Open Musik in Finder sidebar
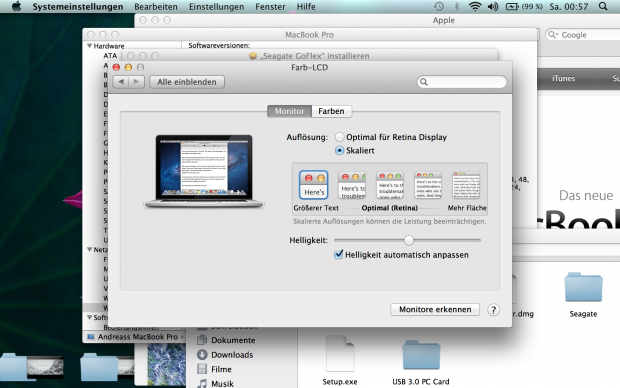The width and height of the screenshot is (620, 388). (x=222, y=384)
